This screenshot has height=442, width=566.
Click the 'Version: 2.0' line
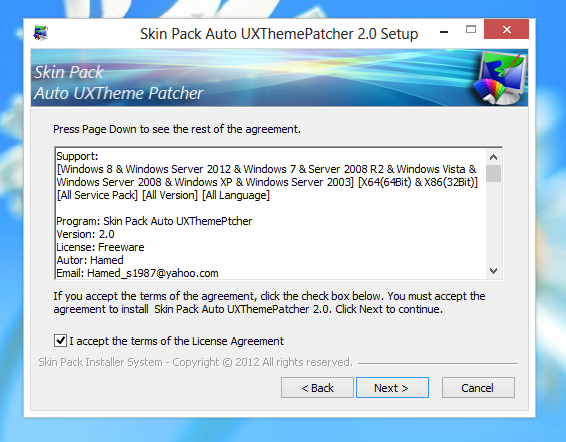(86, 234)
